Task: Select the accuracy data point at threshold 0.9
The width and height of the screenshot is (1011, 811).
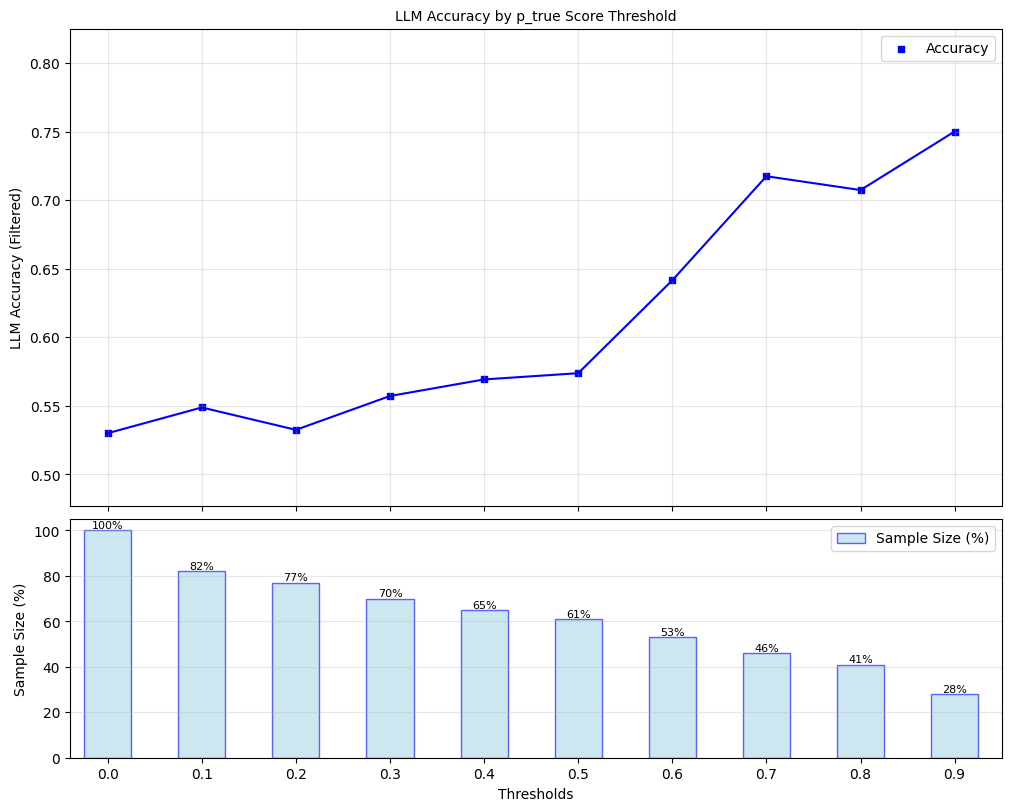Action: tap(955, 132)
